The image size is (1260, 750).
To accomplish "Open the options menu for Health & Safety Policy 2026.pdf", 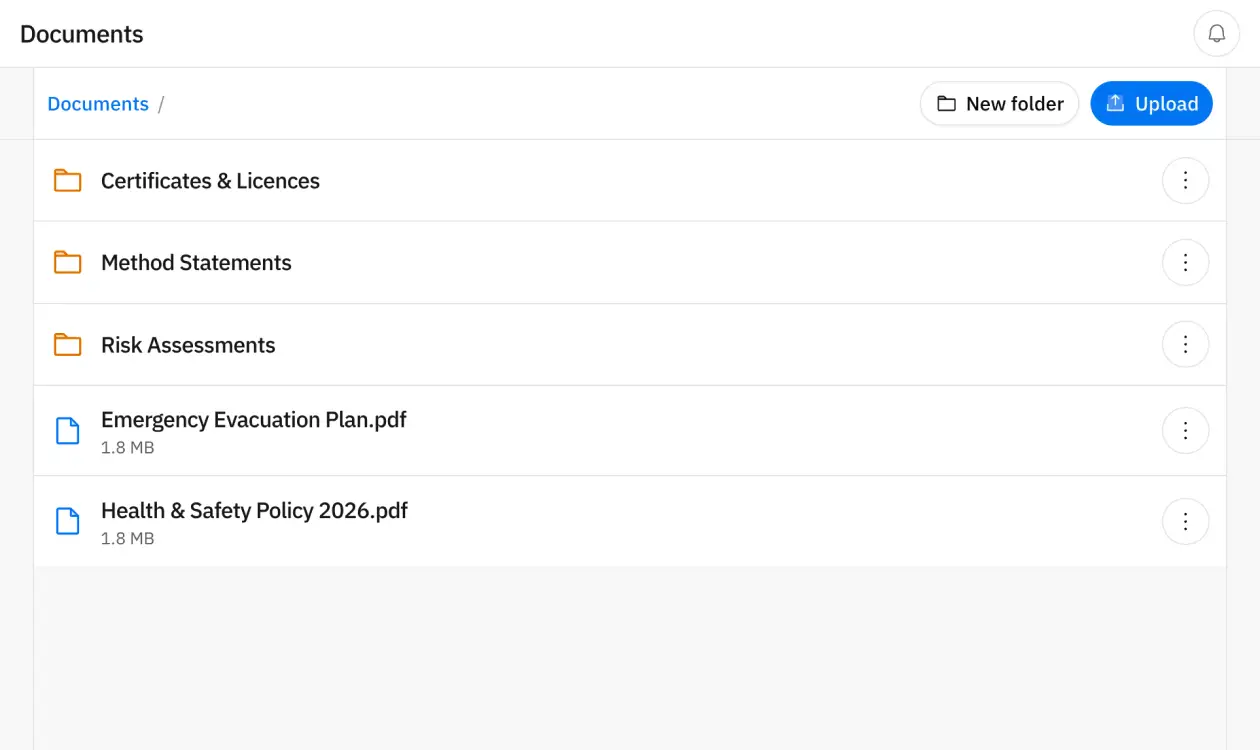I will point(1185,521).
